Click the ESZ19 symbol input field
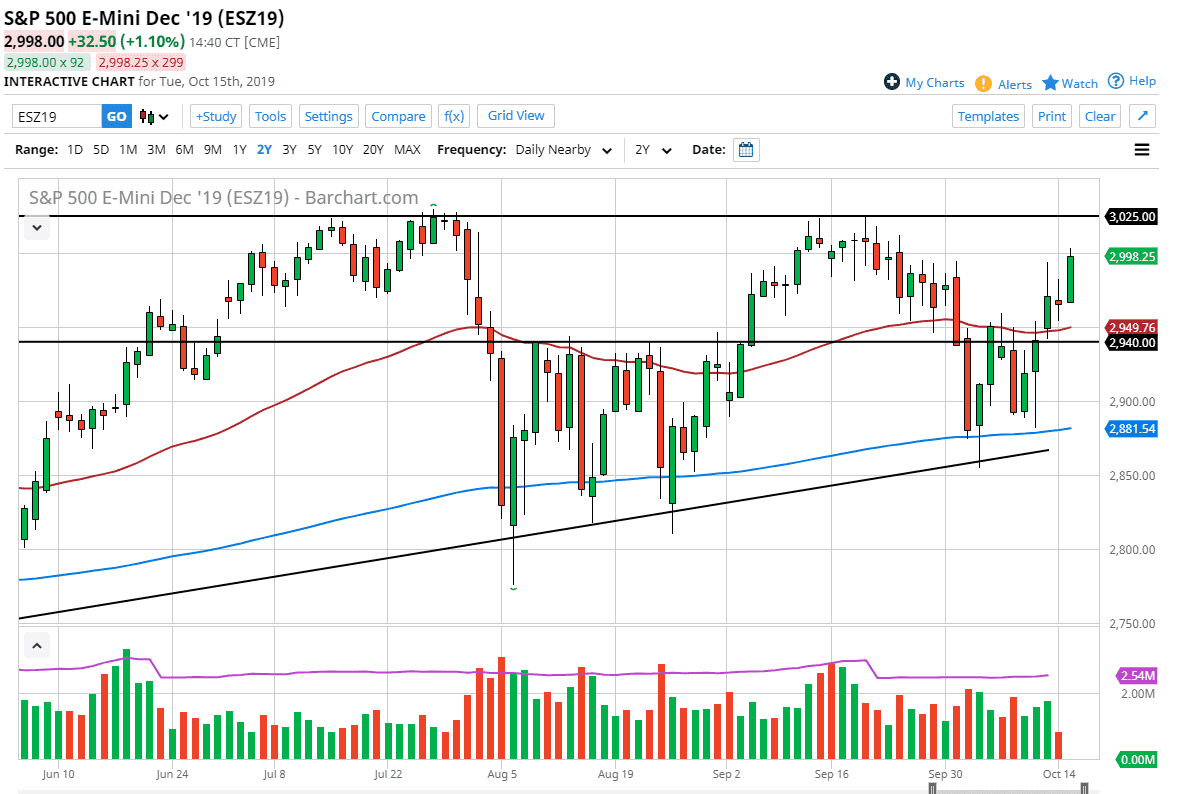 (55, 116)
